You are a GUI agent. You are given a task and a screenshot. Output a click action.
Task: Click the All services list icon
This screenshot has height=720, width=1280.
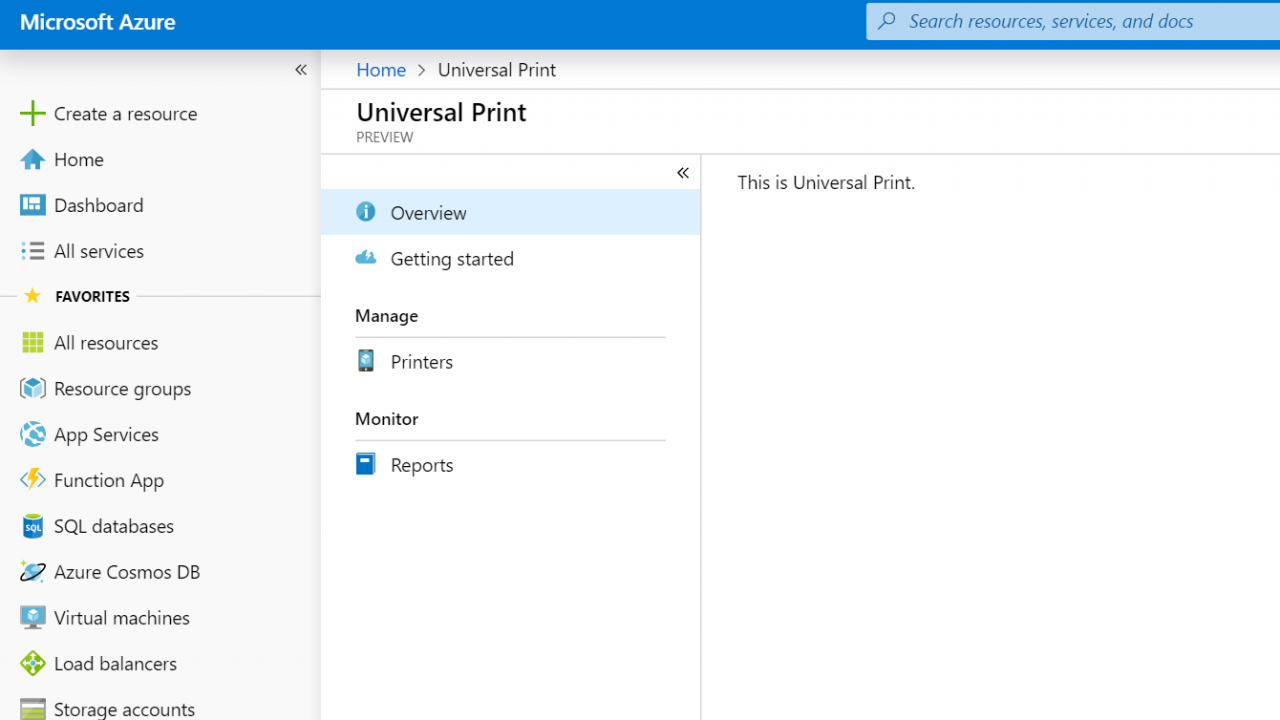point(32,251)
